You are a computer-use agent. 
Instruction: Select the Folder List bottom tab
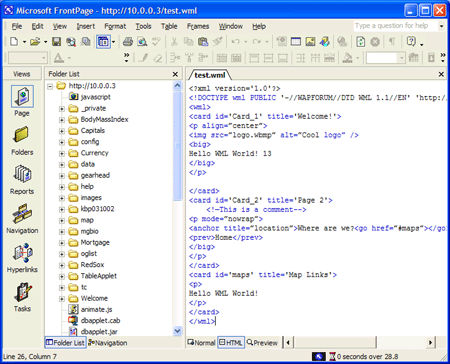[x=65, y=343]
